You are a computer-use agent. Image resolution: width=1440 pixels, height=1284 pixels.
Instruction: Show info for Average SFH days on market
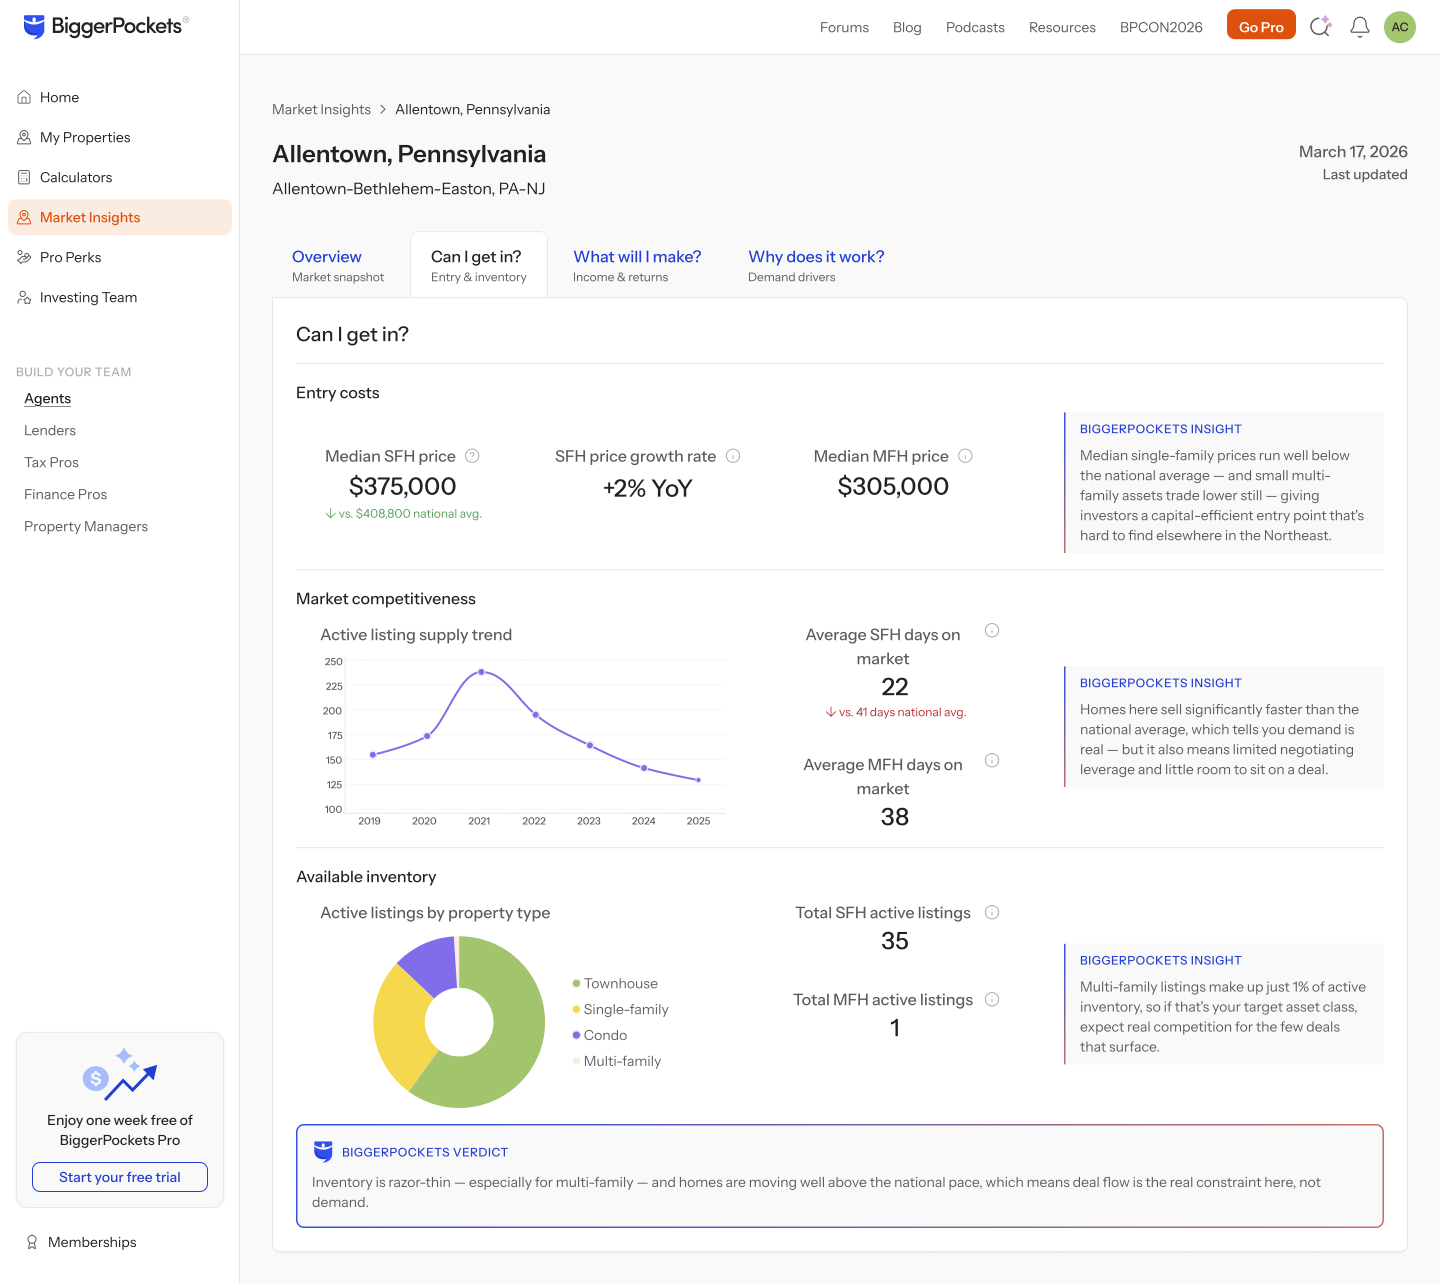click(x=992, y=630)
